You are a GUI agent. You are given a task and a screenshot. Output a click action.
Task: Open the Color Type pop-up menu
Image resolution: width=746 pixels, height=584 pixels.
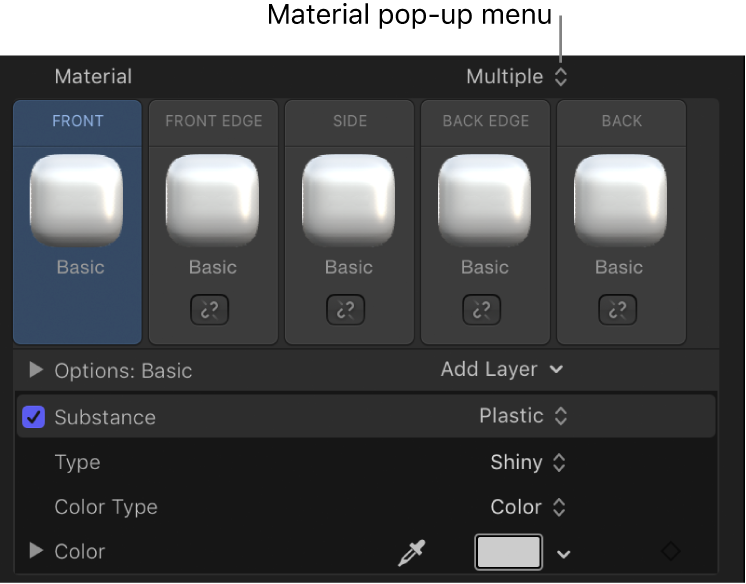tap(529, 507)
